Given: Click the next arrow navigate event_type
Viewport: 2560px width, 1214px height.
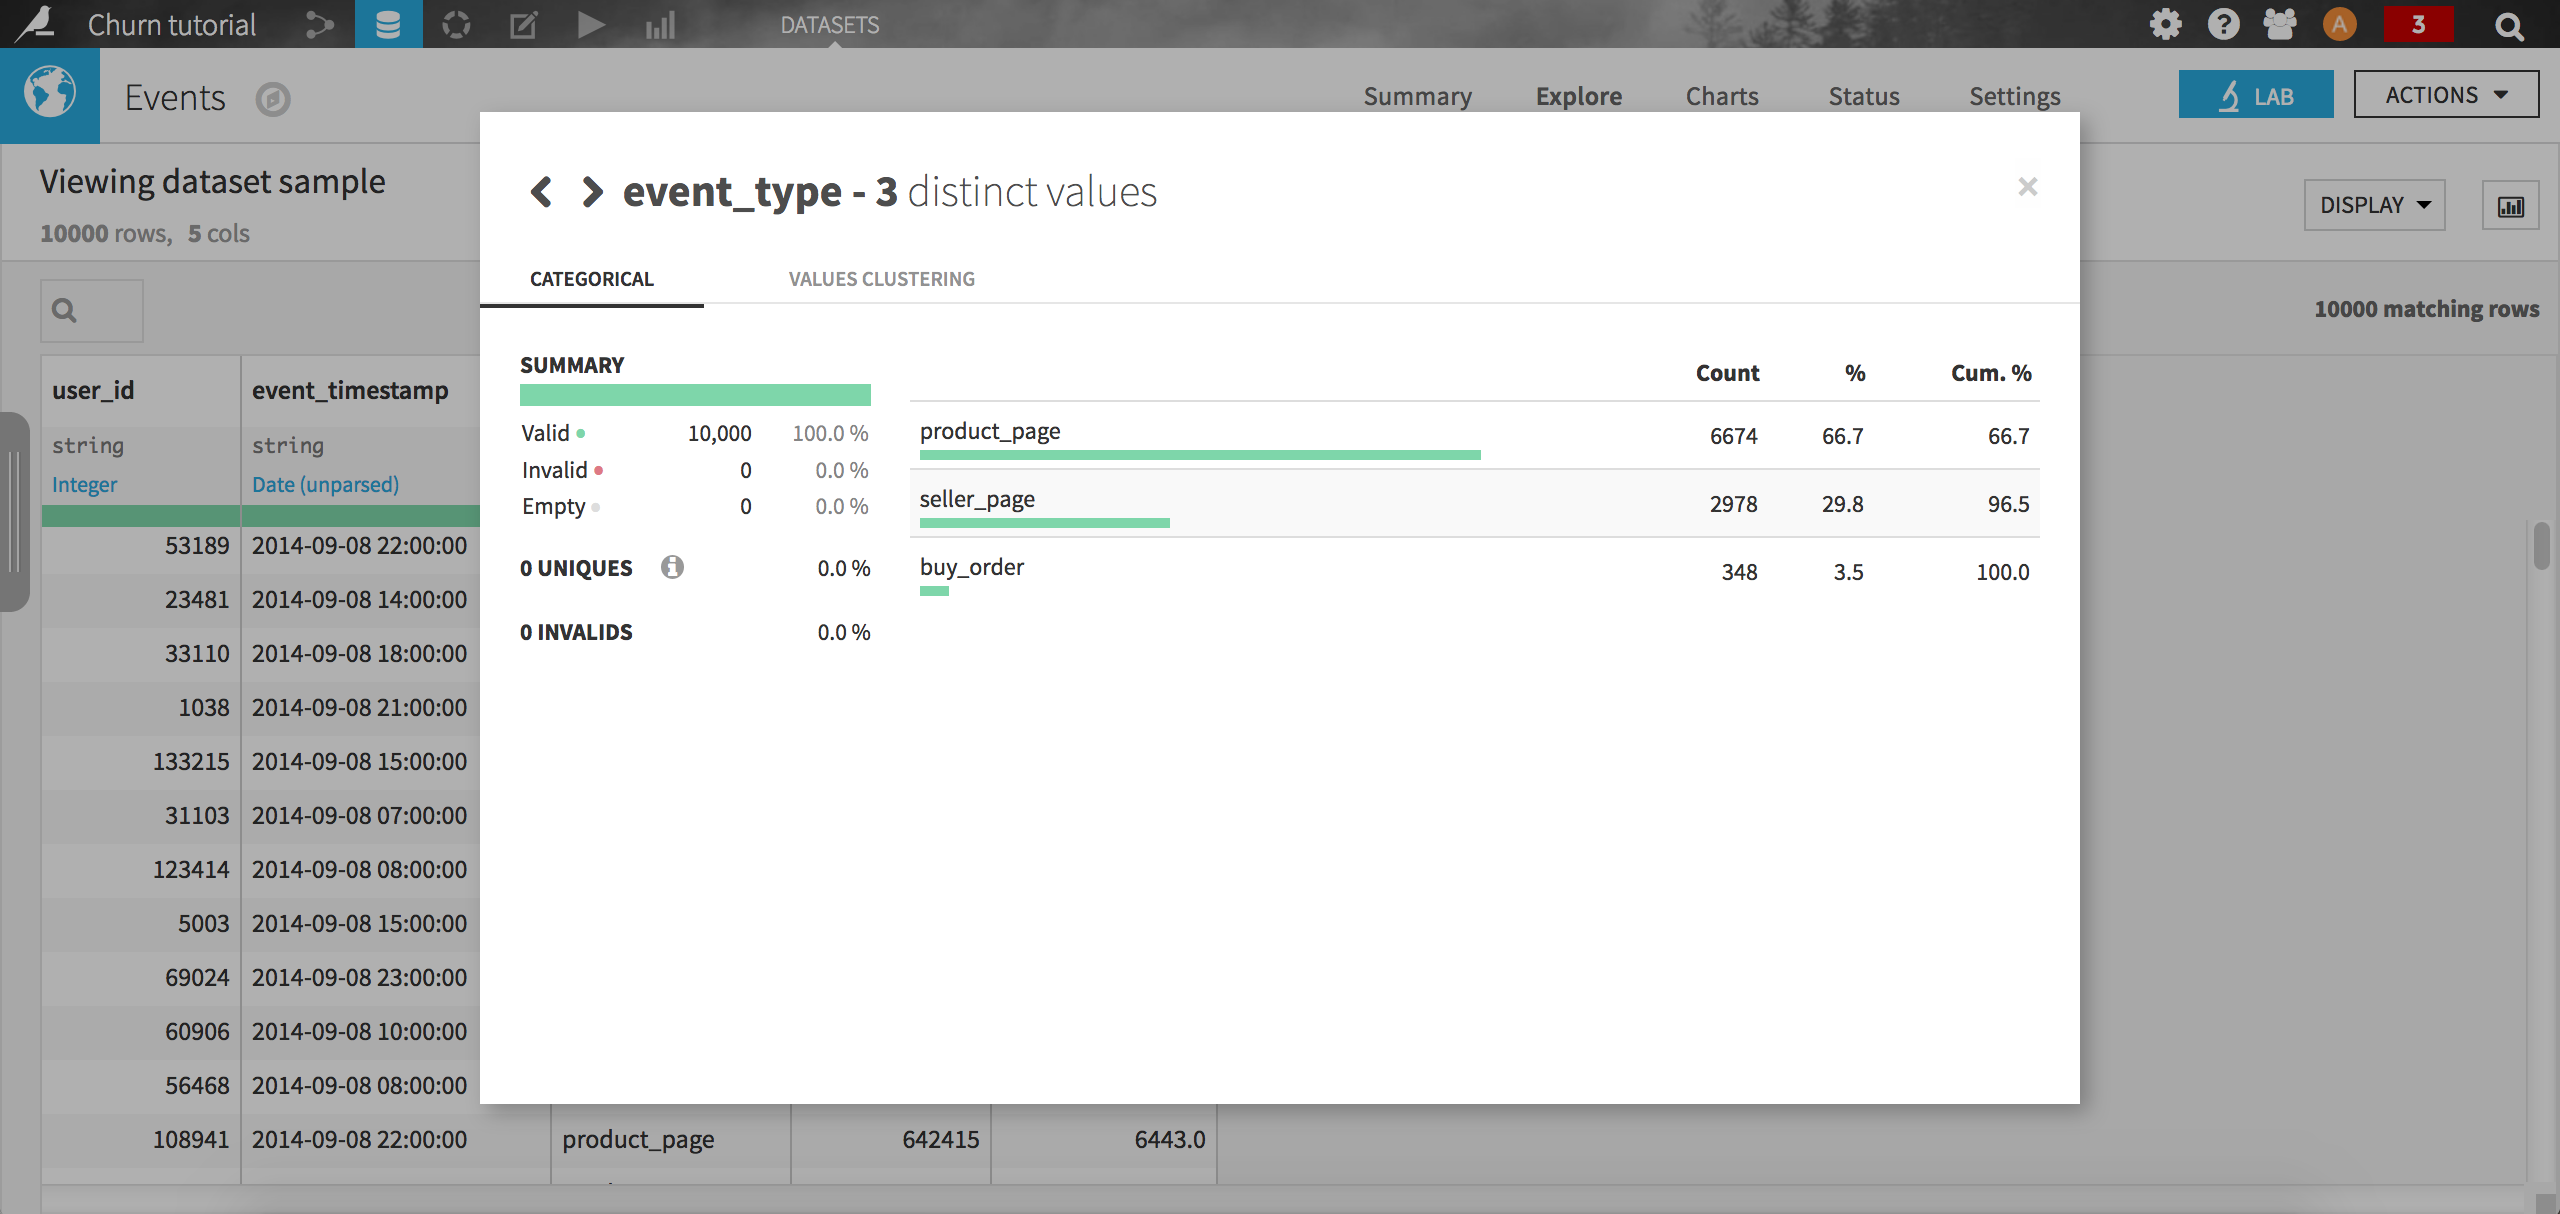Looking at the screenshot, I should [591, 191].
